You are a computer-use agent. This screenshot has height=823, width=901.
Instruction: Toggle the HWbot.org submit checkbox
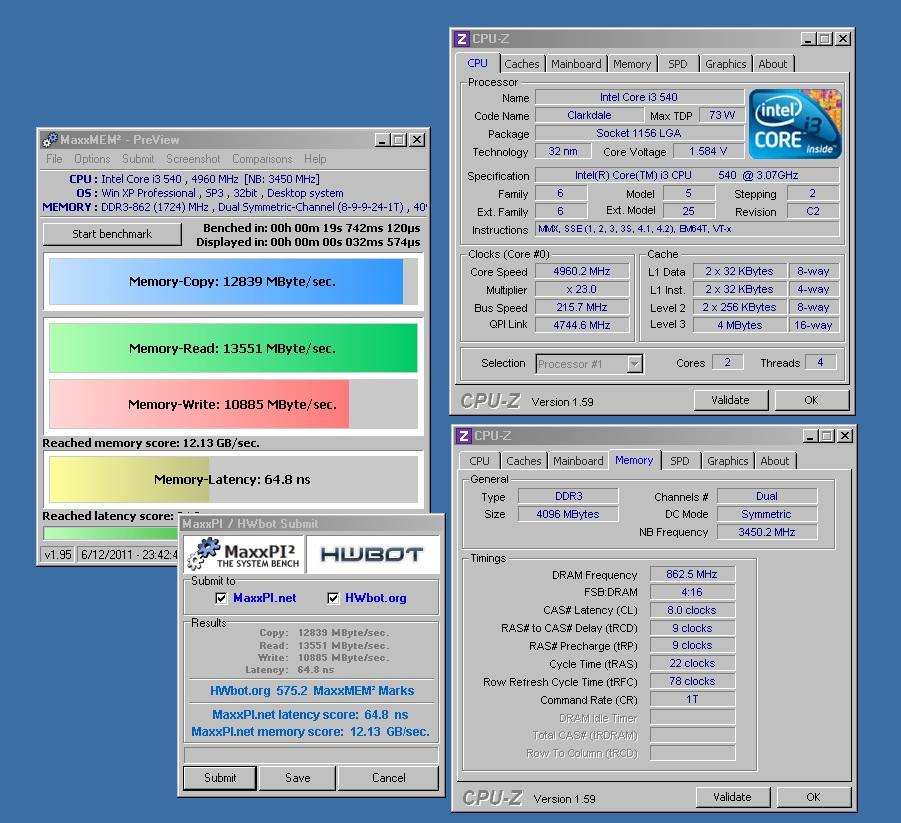(333, 598)
